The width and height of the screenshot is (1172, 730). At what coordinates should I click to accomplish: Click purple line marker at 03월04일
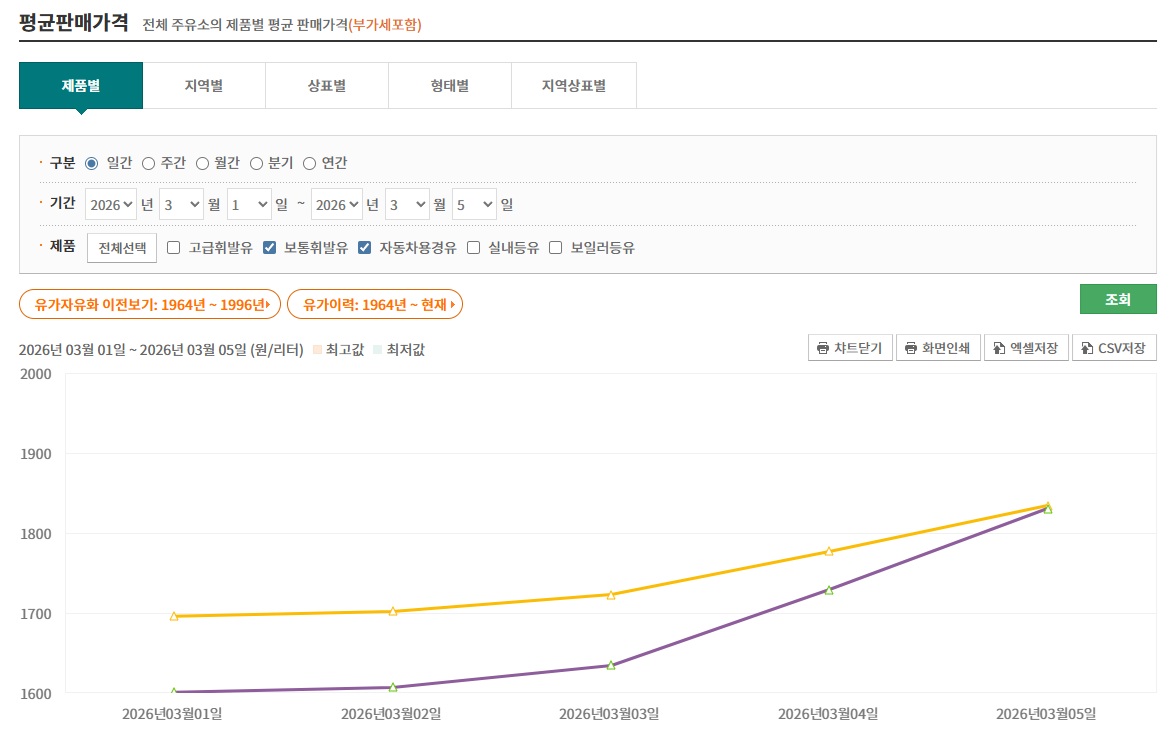pyautogui.click(x=829, y=590)
